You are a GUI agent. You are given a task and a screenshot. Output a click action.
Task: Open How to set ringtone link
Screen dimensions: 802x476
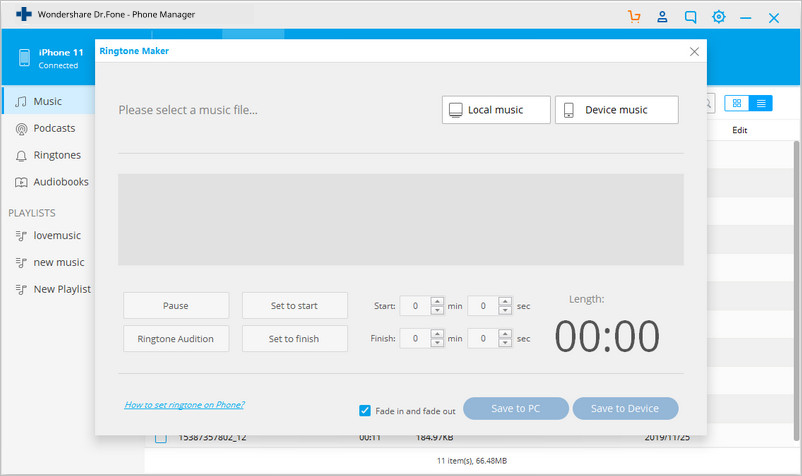[x=184, y=405]
